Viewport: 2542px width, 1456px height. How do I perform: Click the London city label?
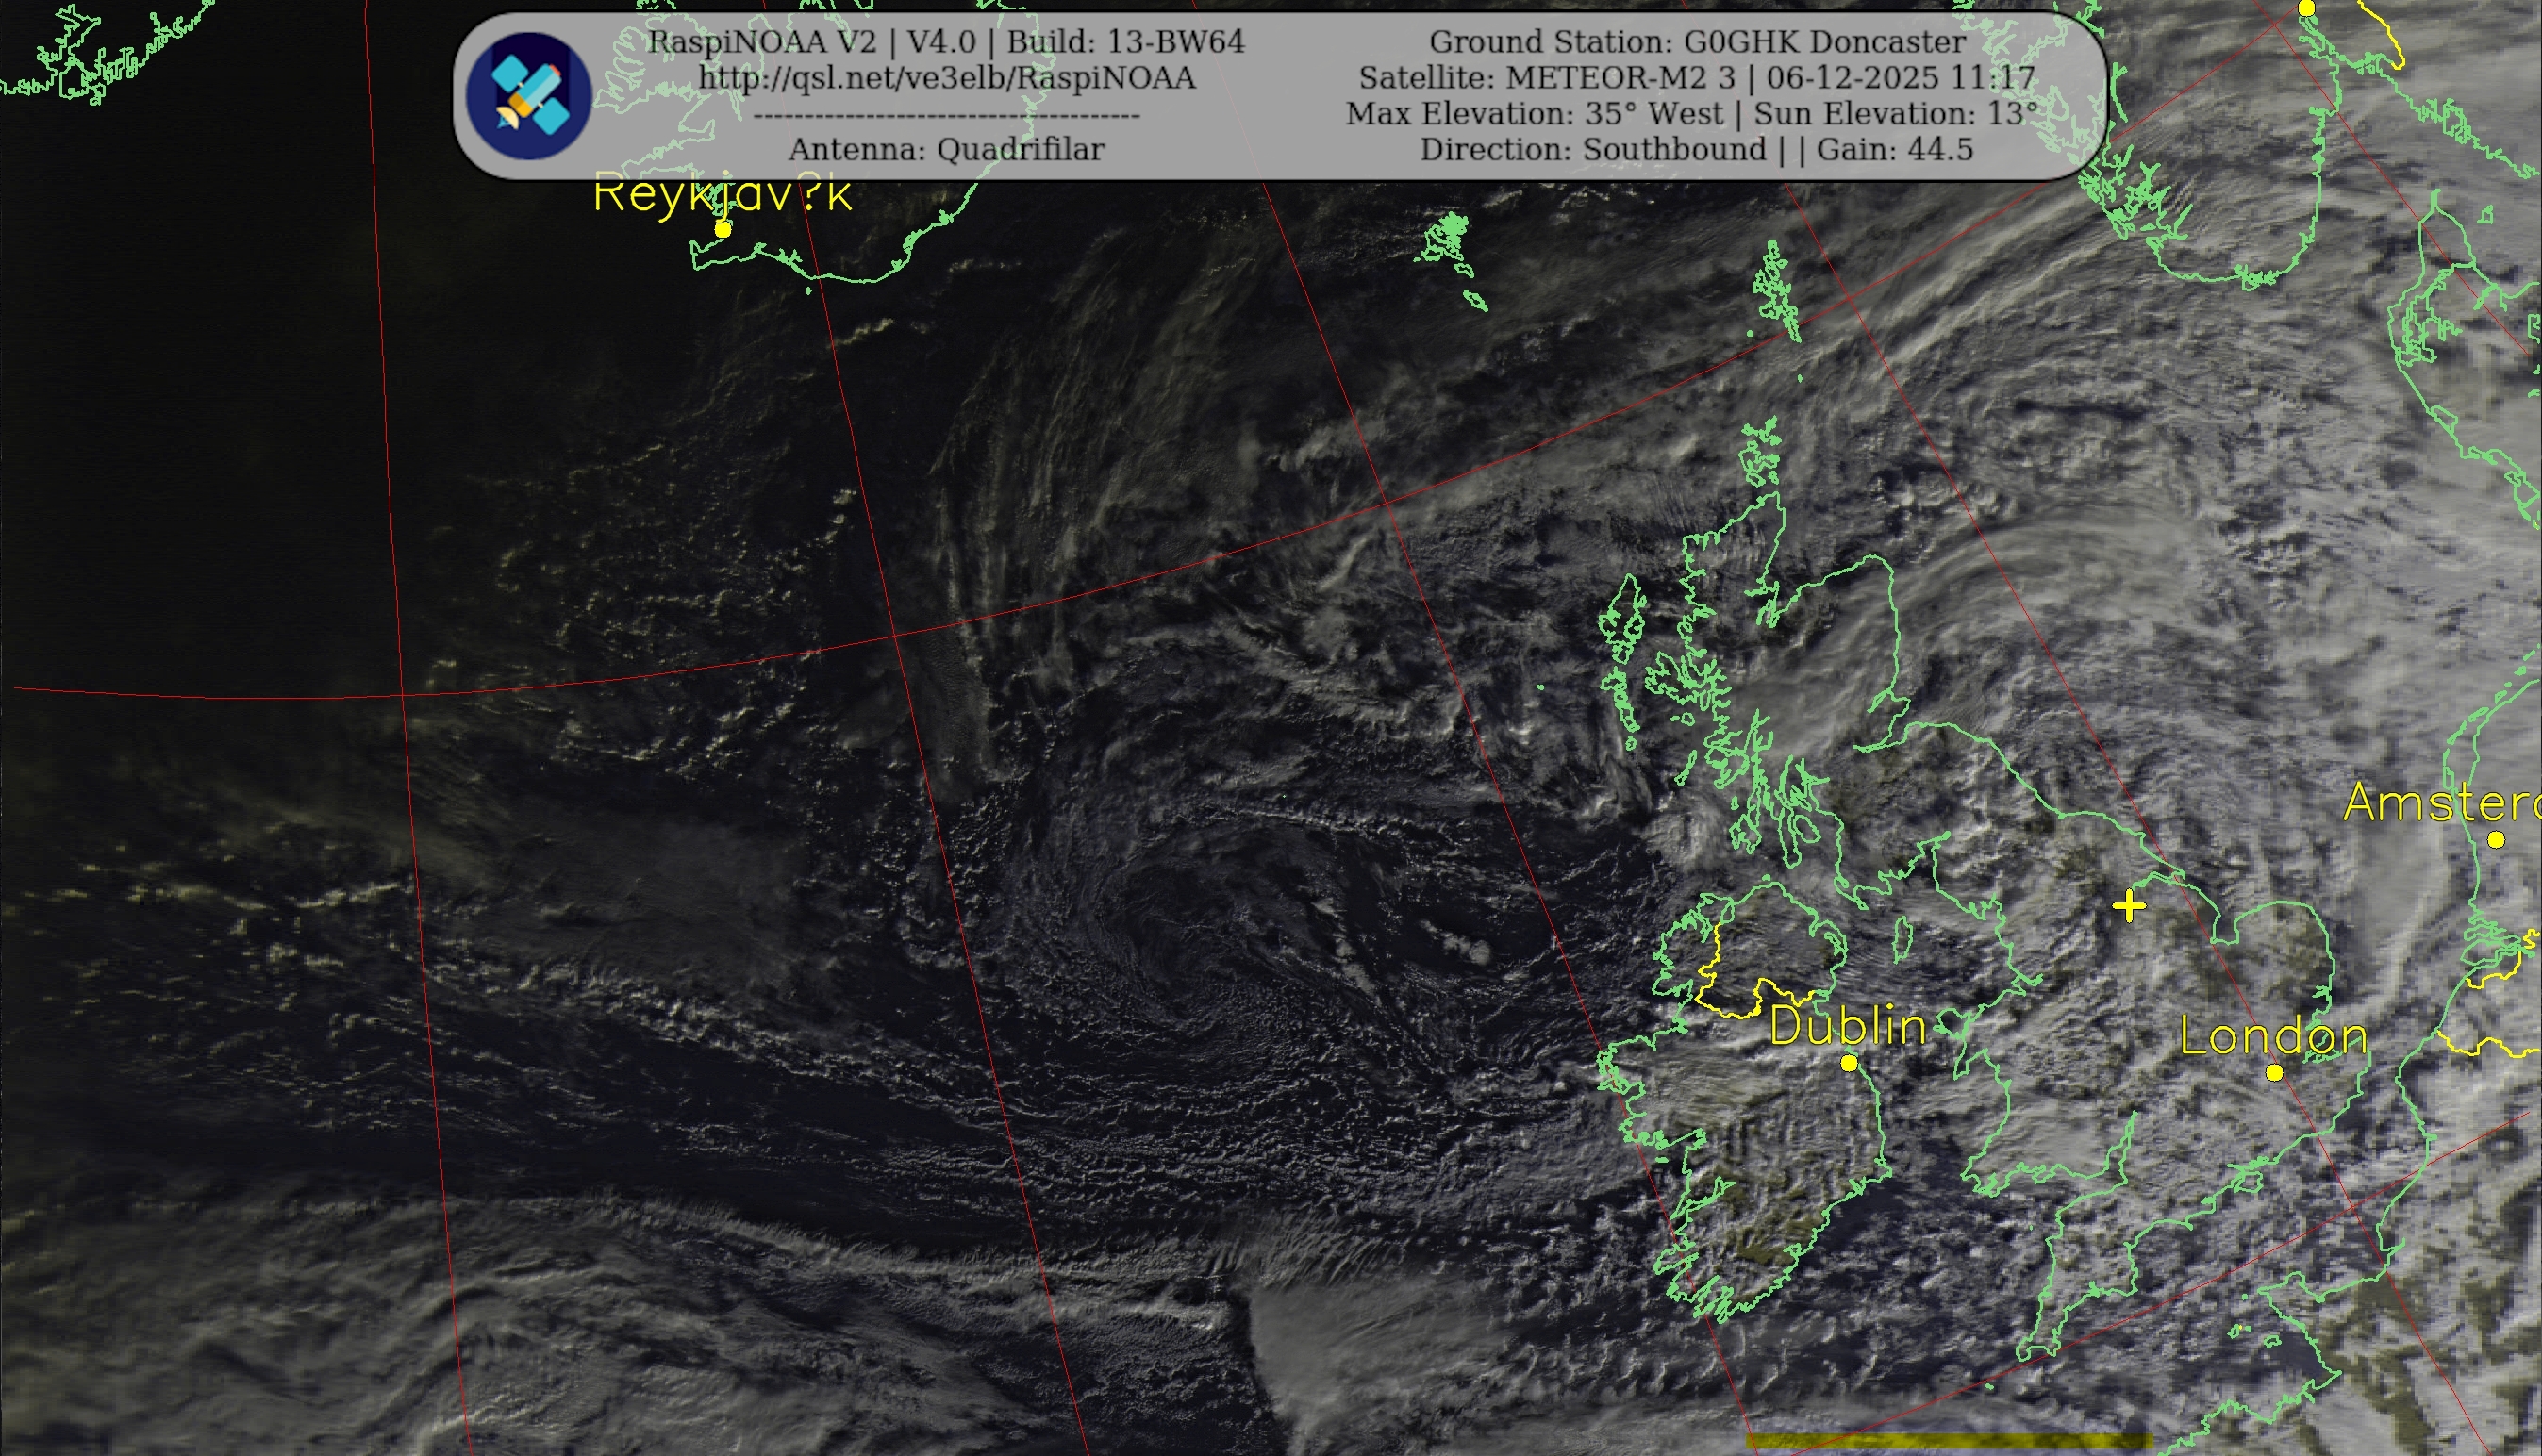point(2273,1036)
